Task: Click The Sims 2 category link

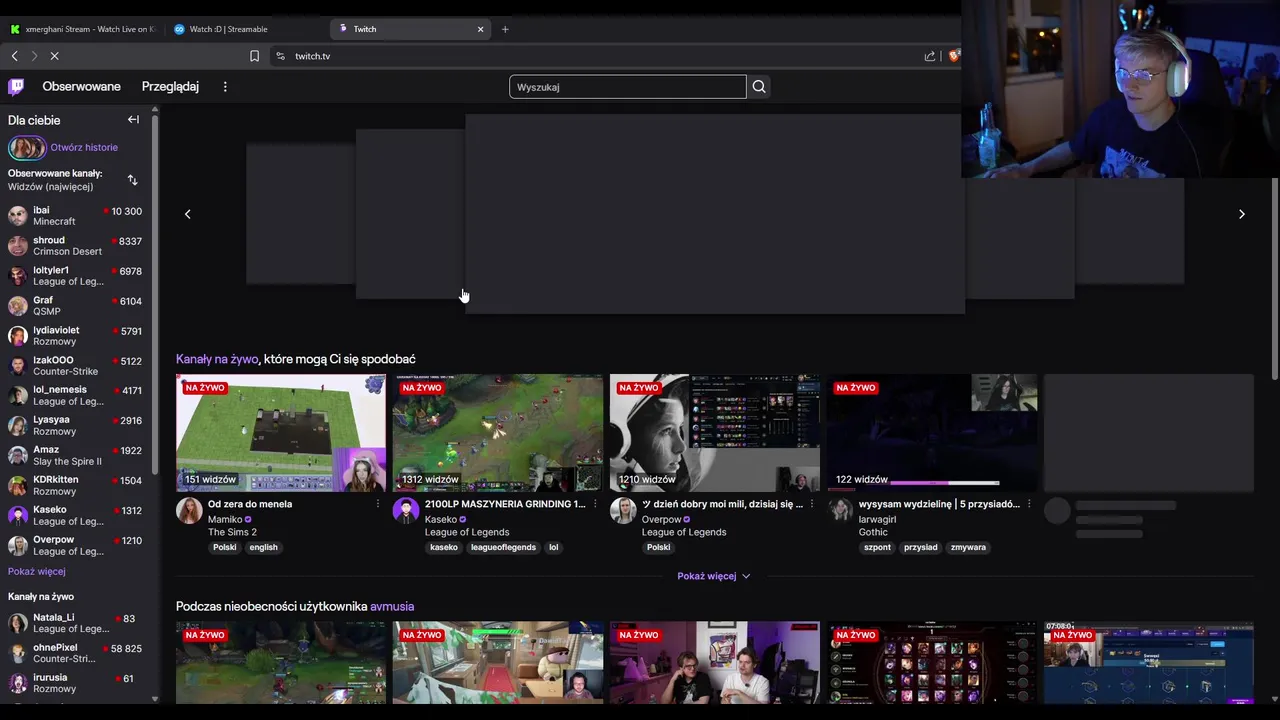Action: (x=232, y=532)
